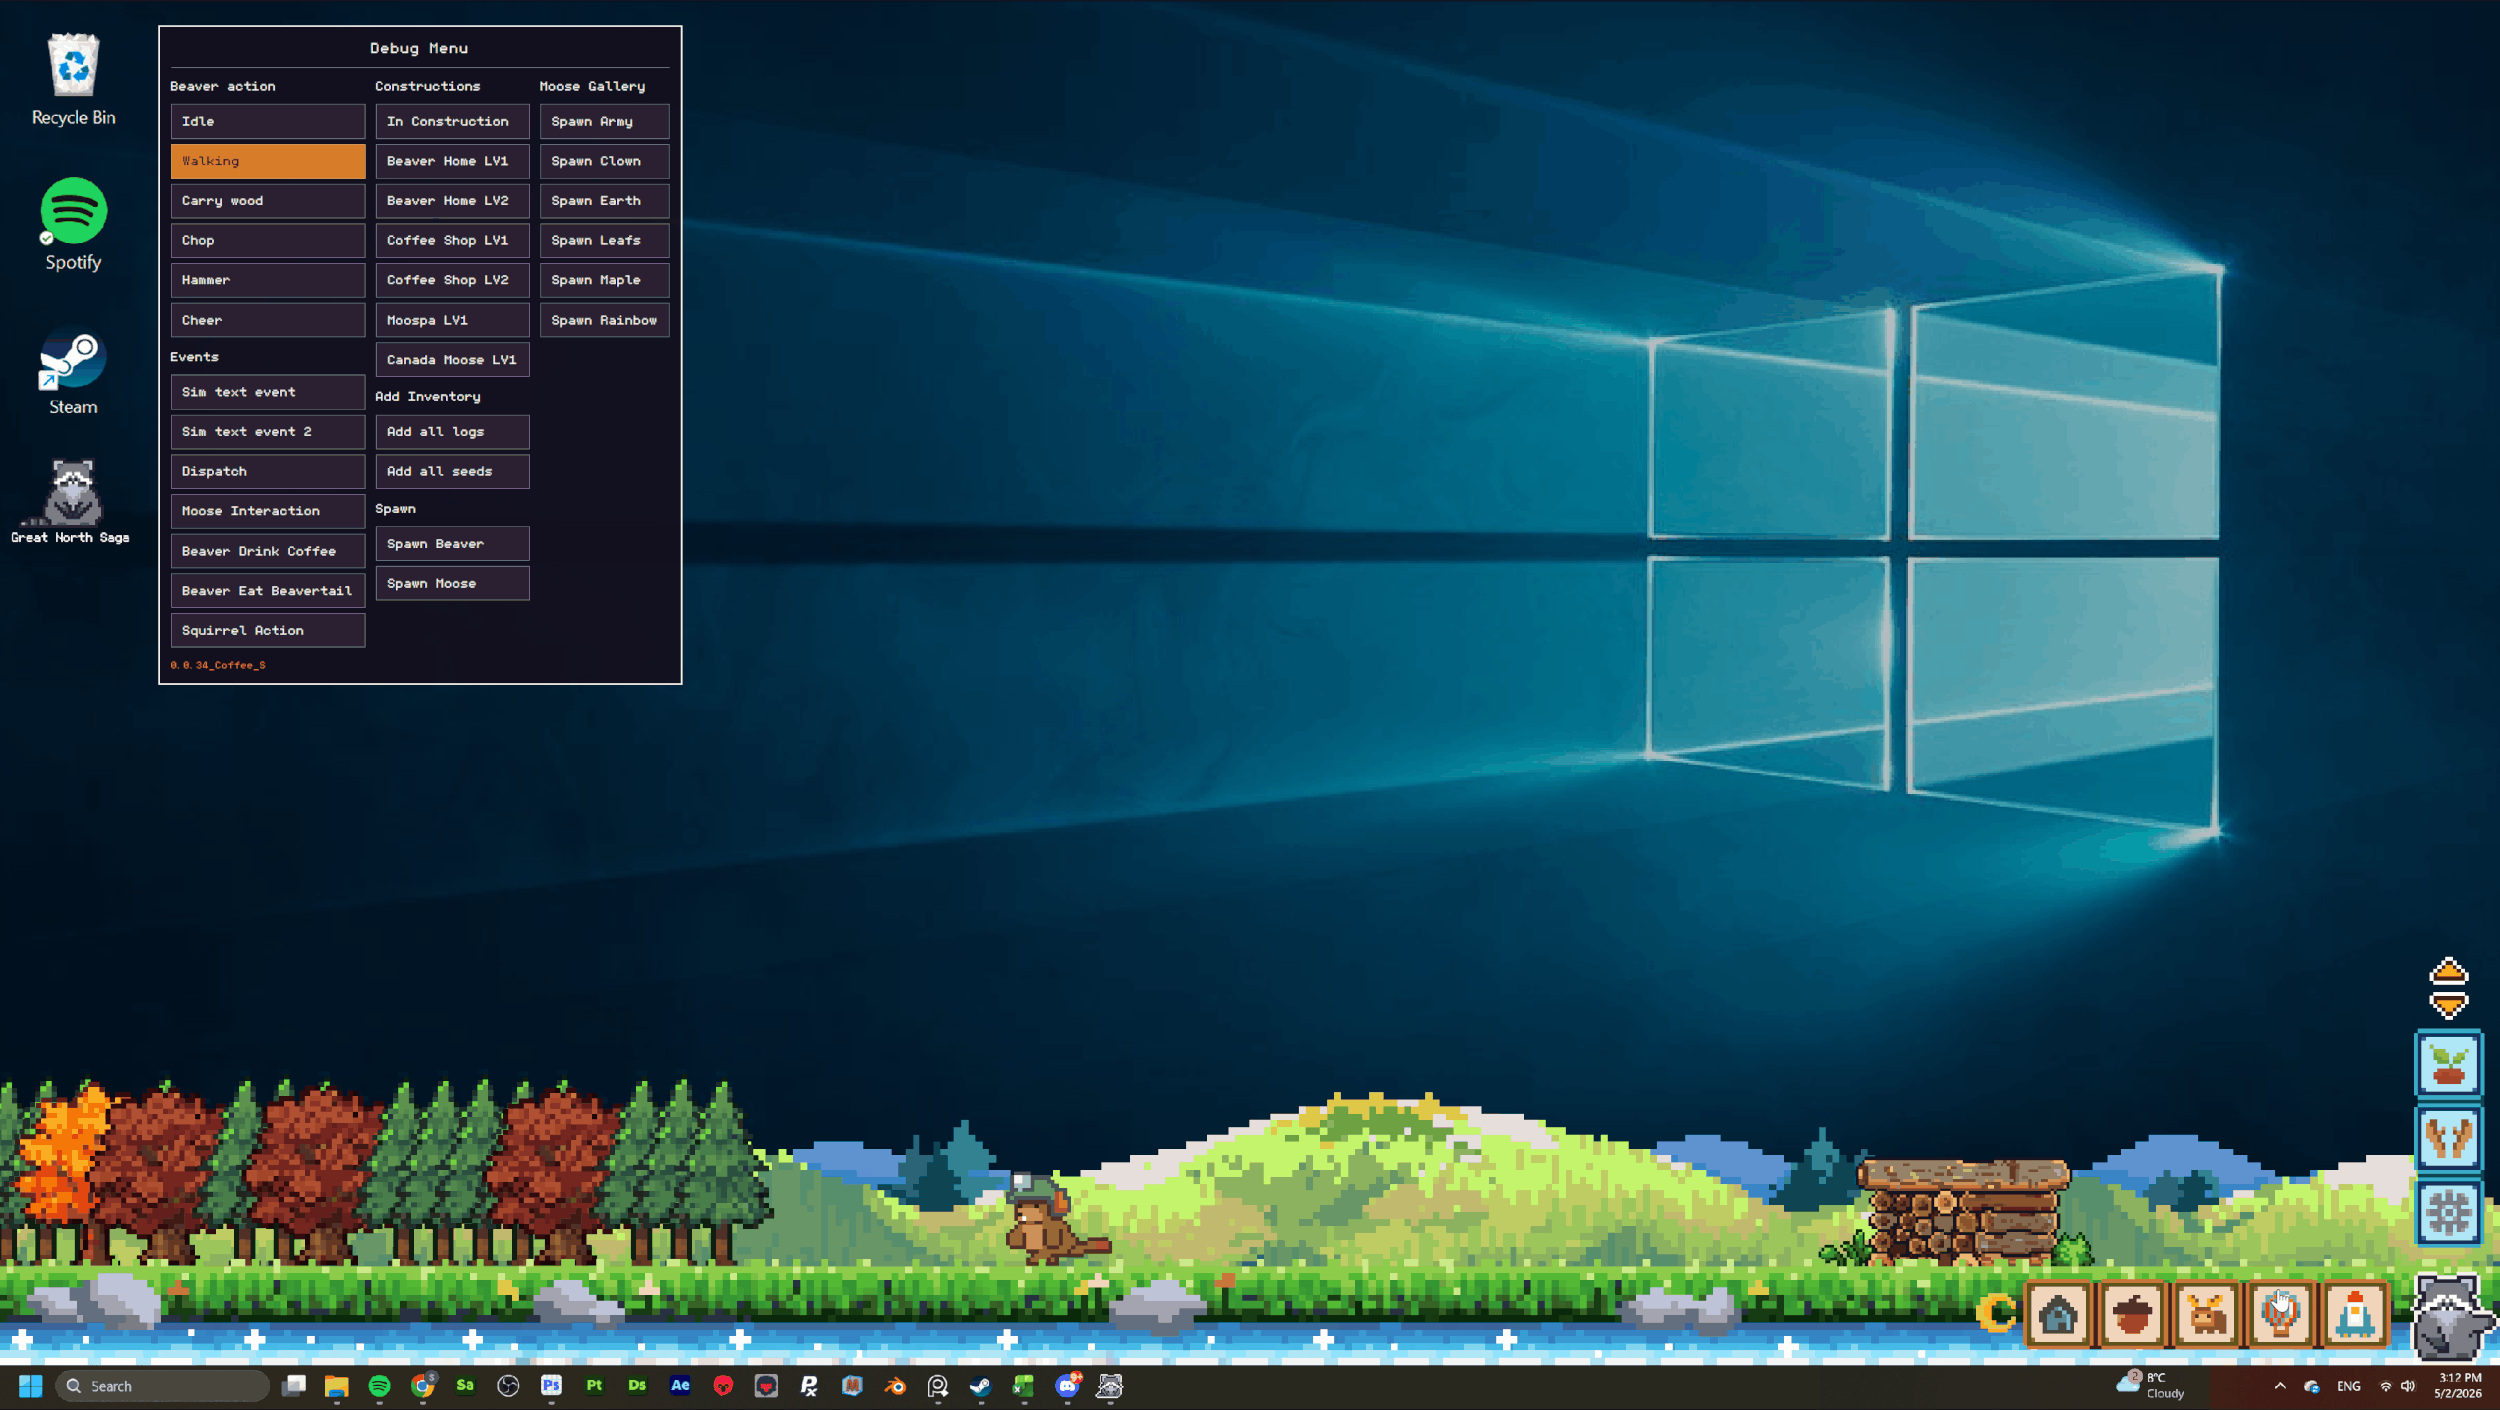This screenshot has height=1410, width=2500.
Task: Build Beaver Home LV1
Action: 452,161
